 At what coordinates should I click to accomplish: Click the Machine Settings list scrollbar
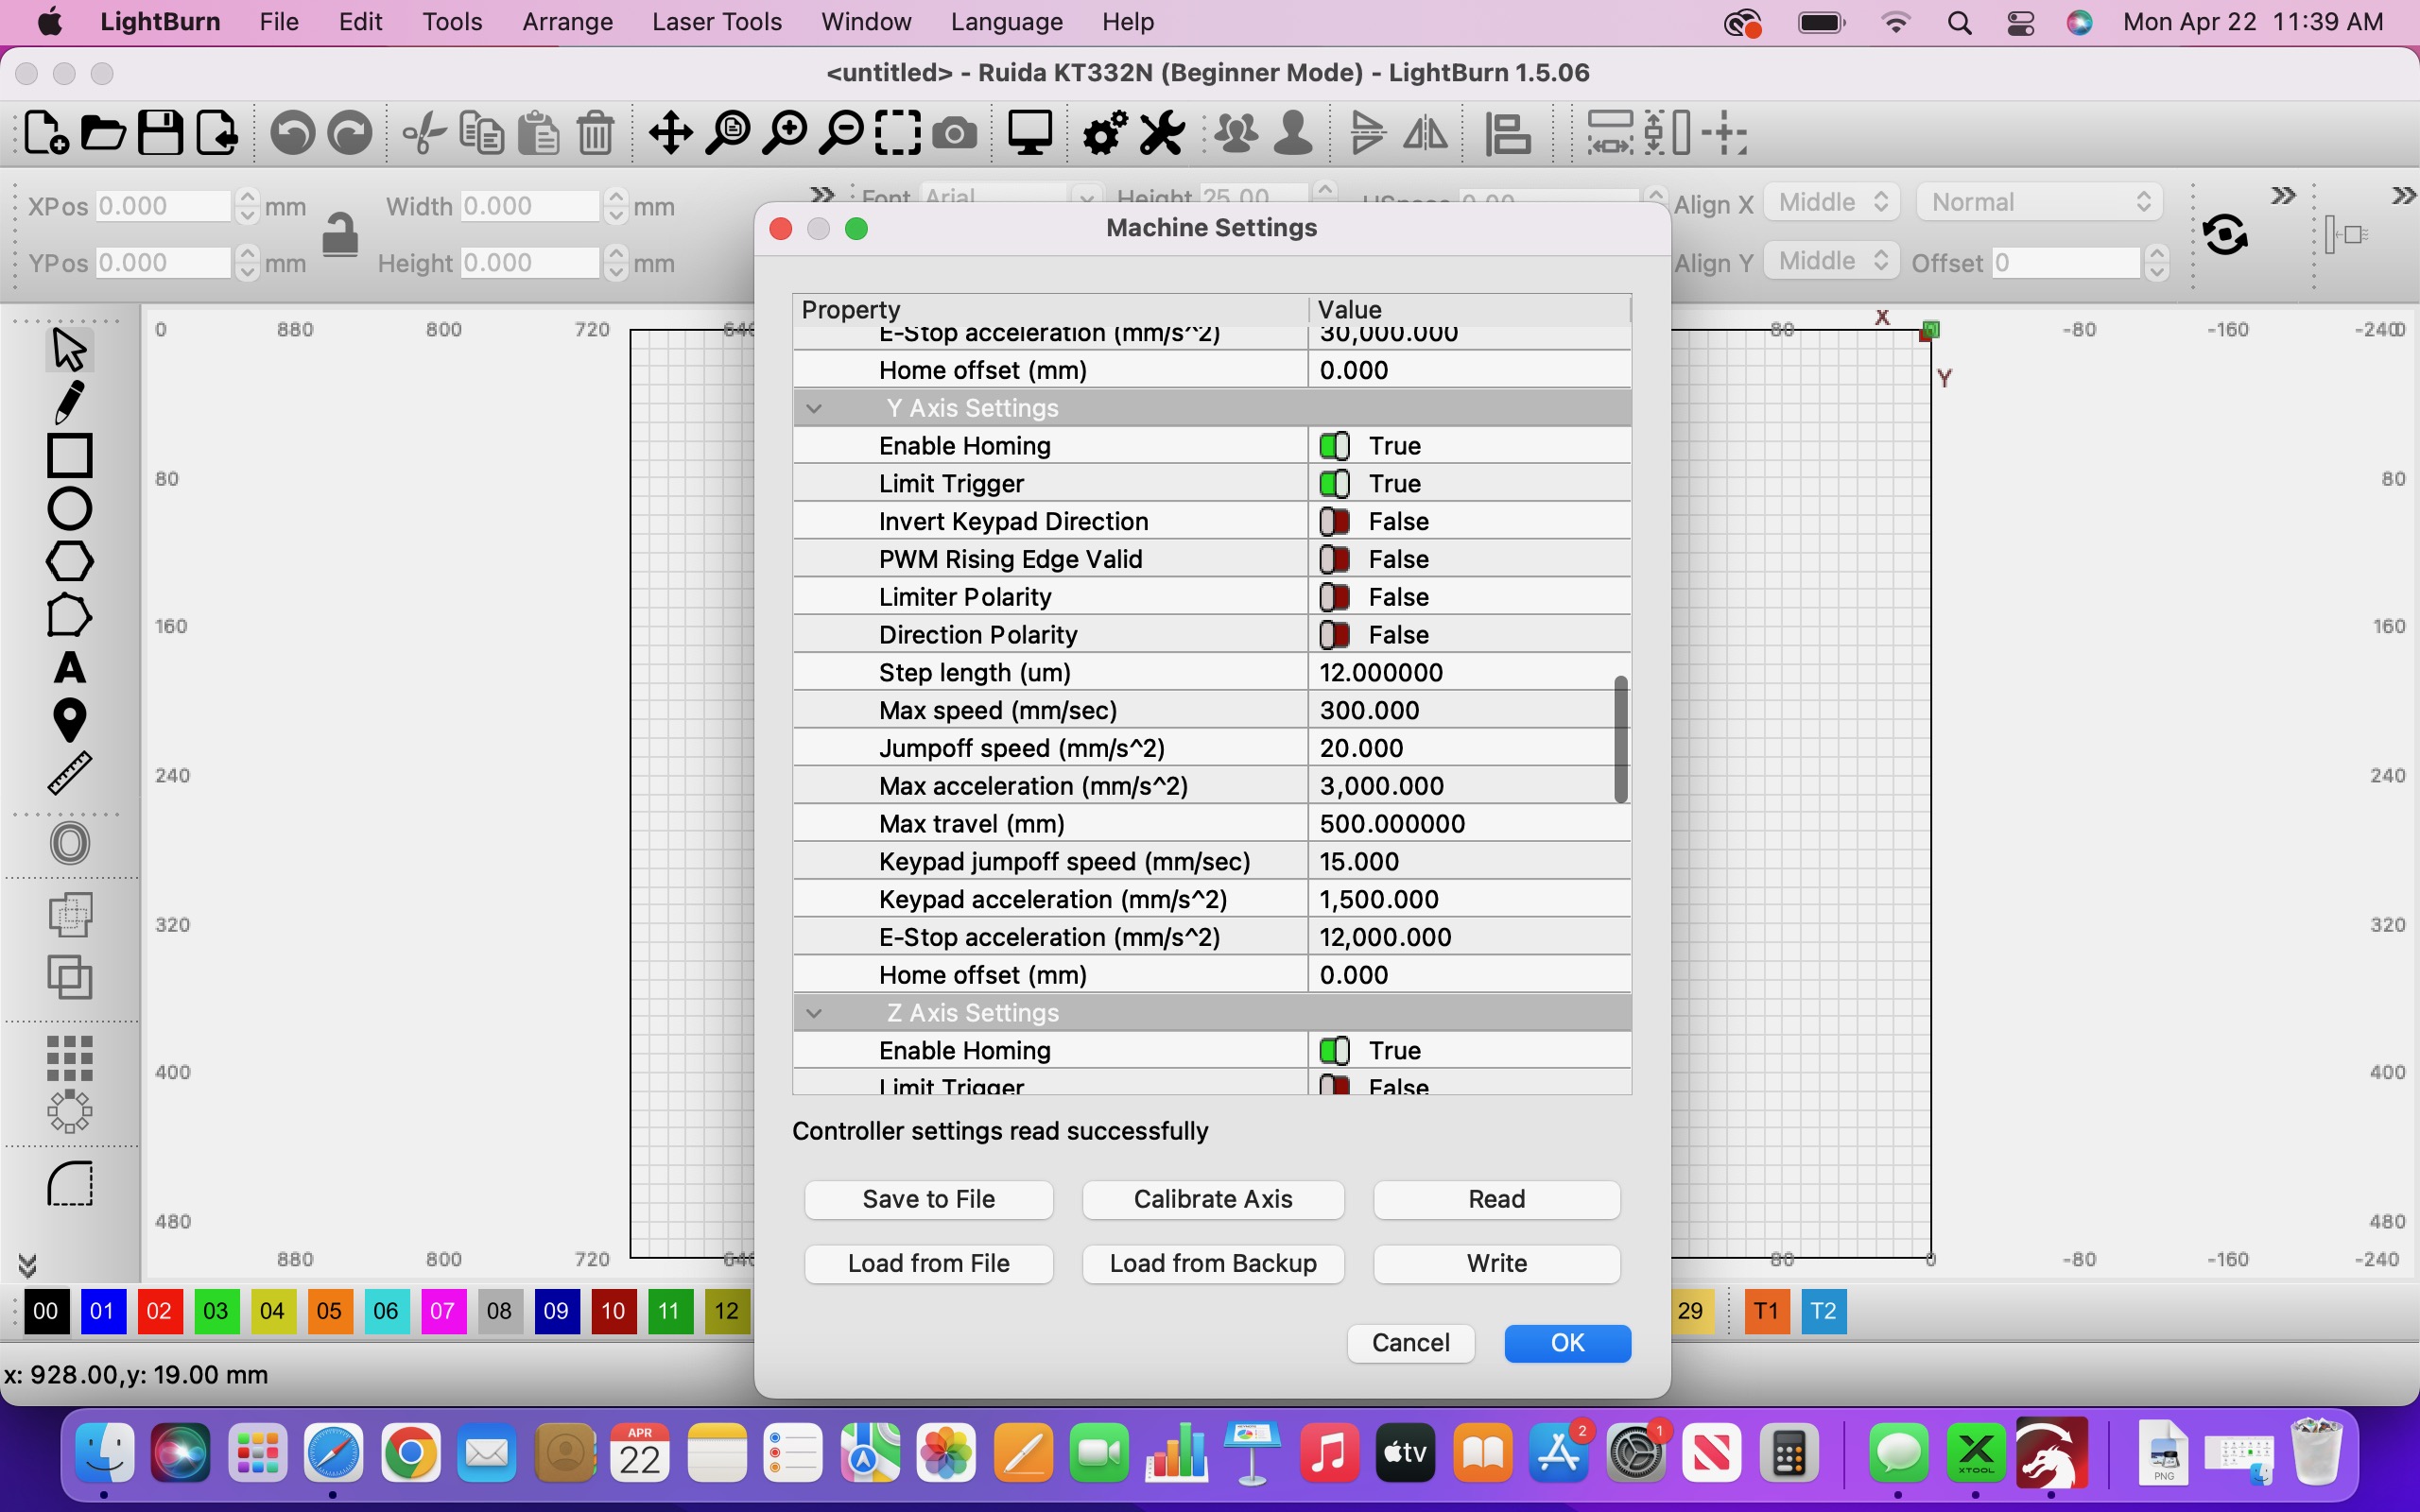coord(1620,739)
